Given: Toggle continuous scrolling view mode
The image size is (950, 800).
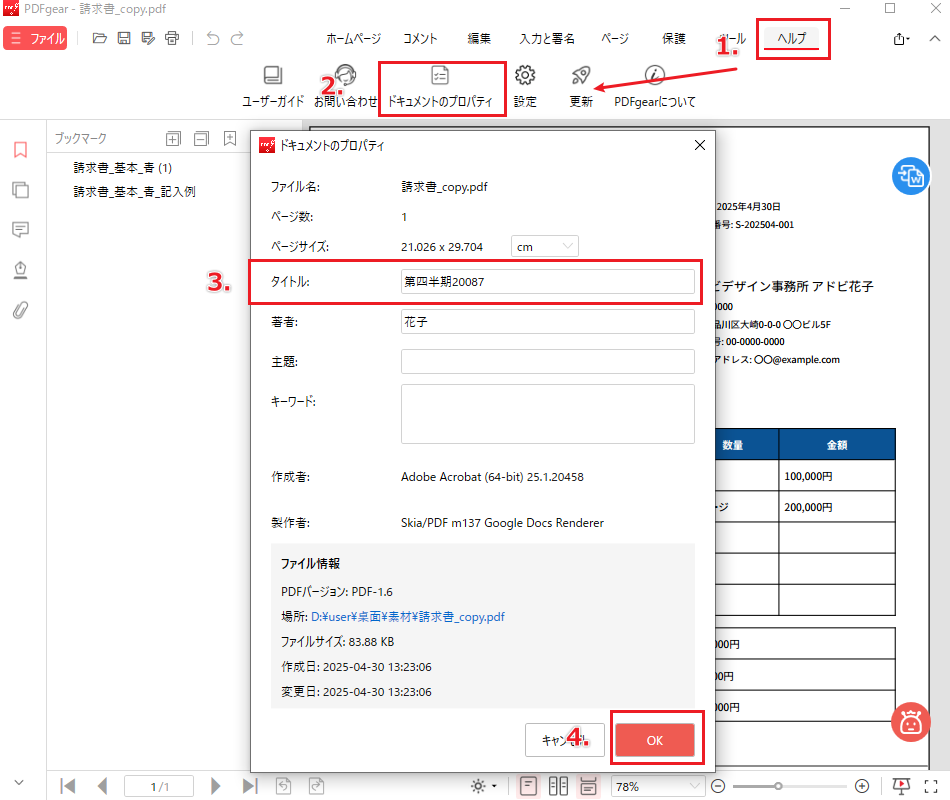Looking at the screenshot, I should (588, 786).
